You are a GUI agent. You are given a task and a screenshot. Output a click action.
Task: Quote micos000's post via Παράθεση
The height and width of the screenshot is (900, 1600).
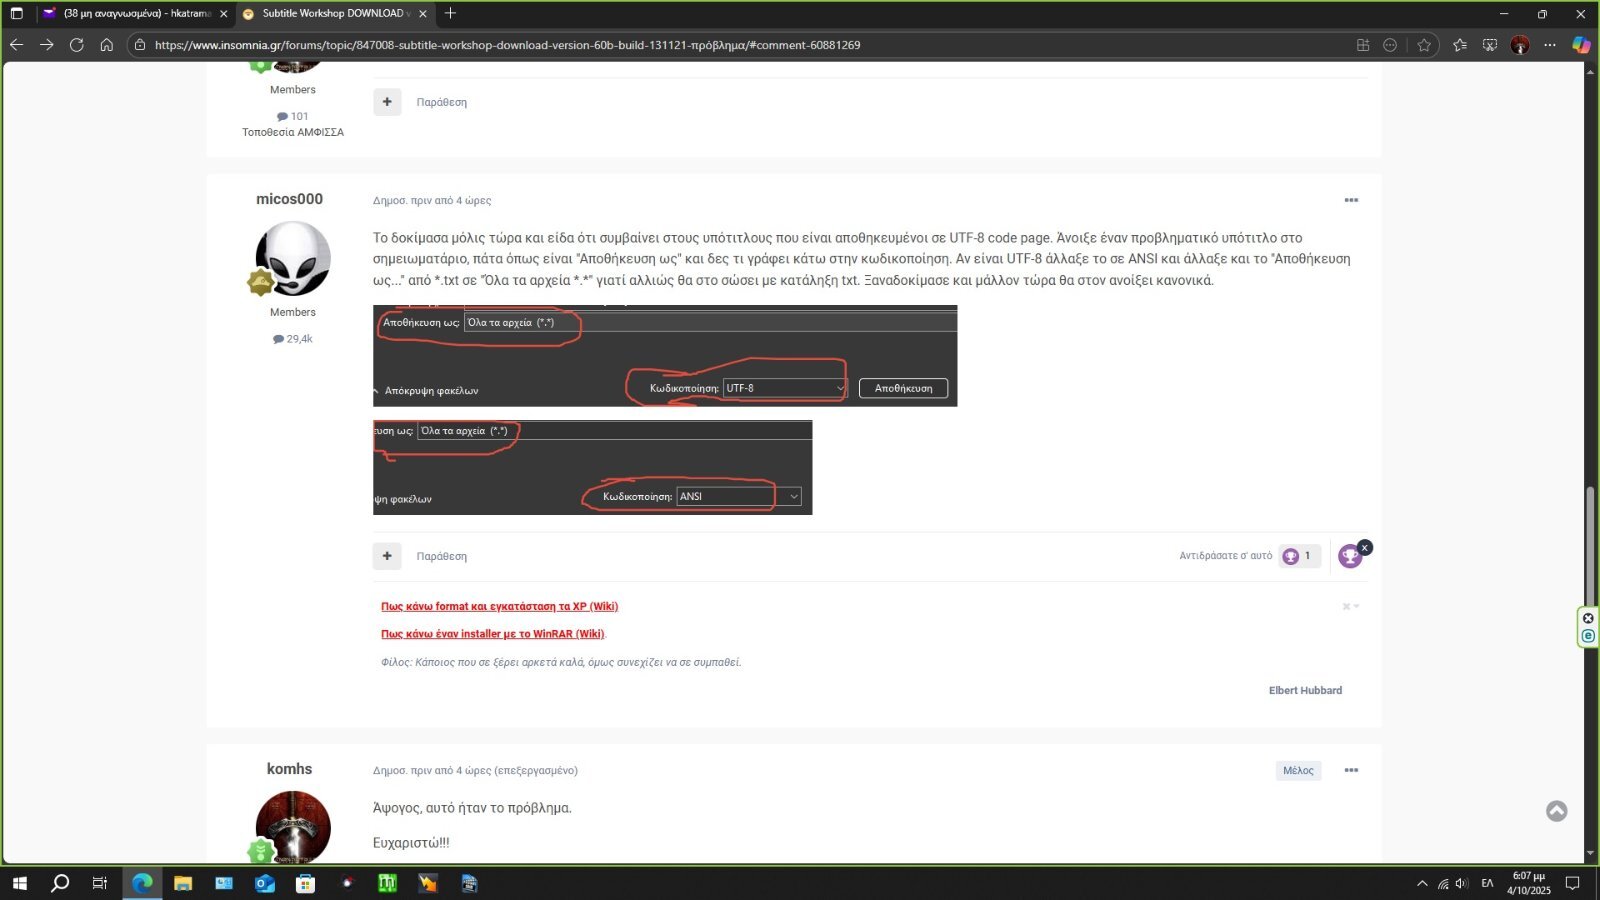pos(441,556)
